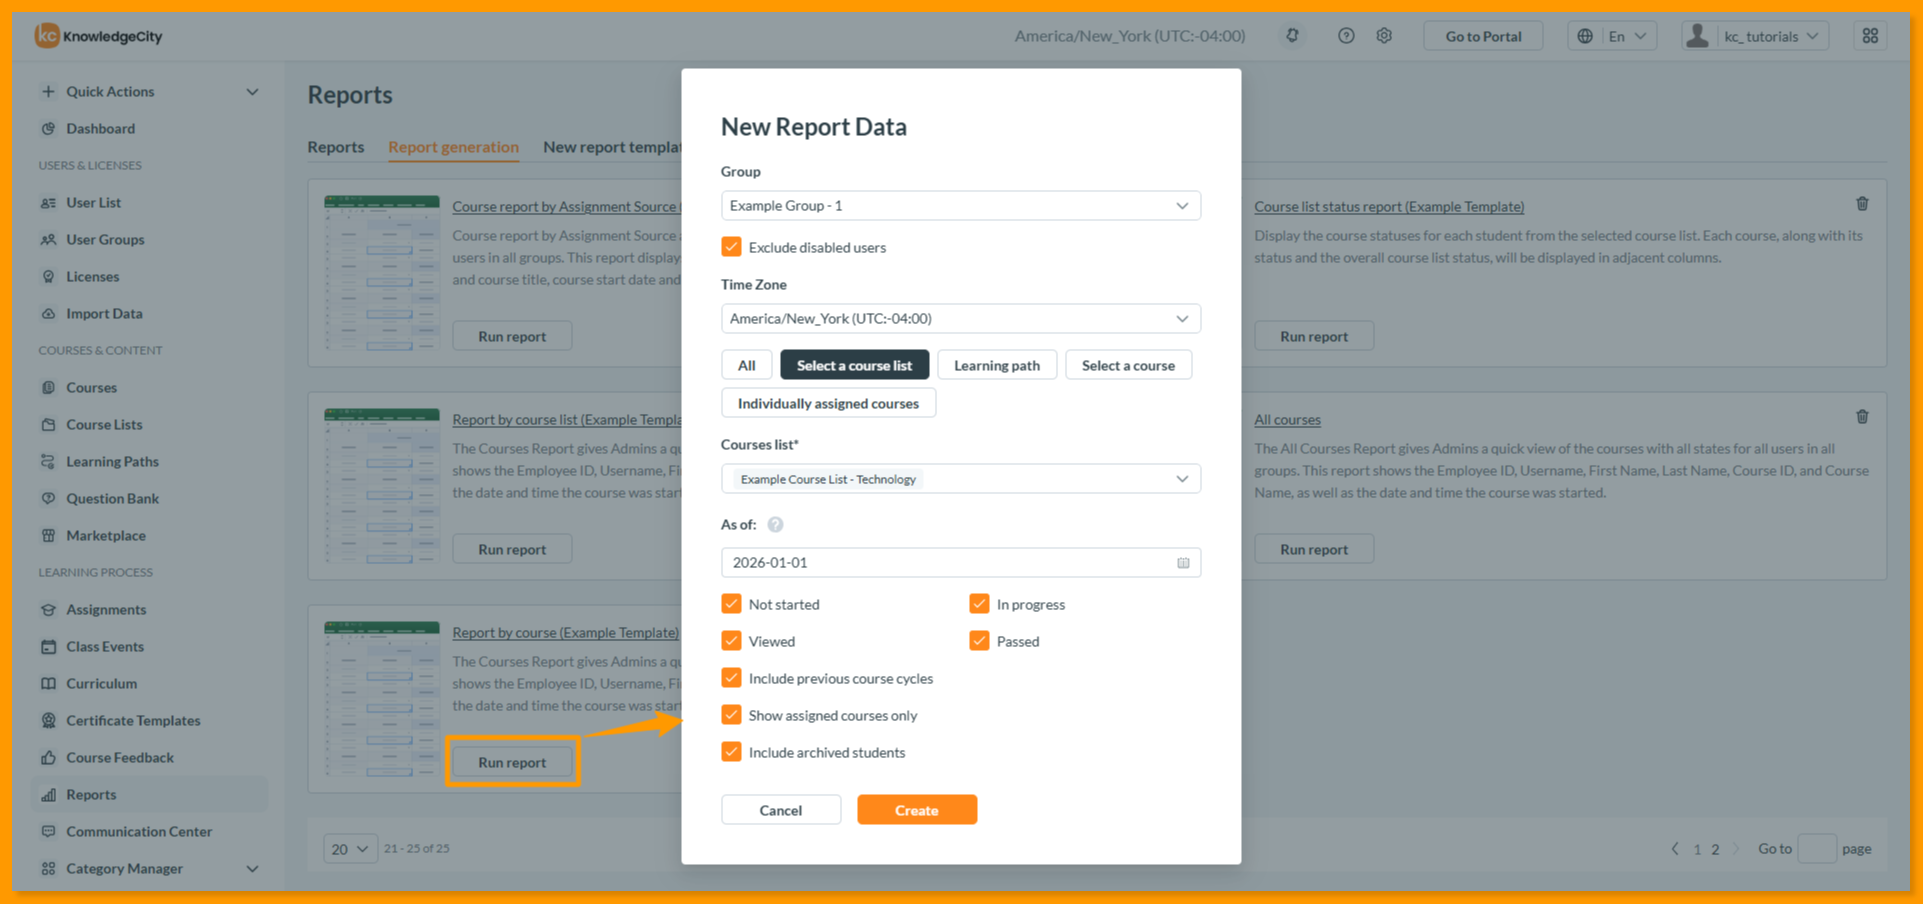Select Individually assigned courses option
This screenshot has height=904, width=1923.
click(828, 403)
